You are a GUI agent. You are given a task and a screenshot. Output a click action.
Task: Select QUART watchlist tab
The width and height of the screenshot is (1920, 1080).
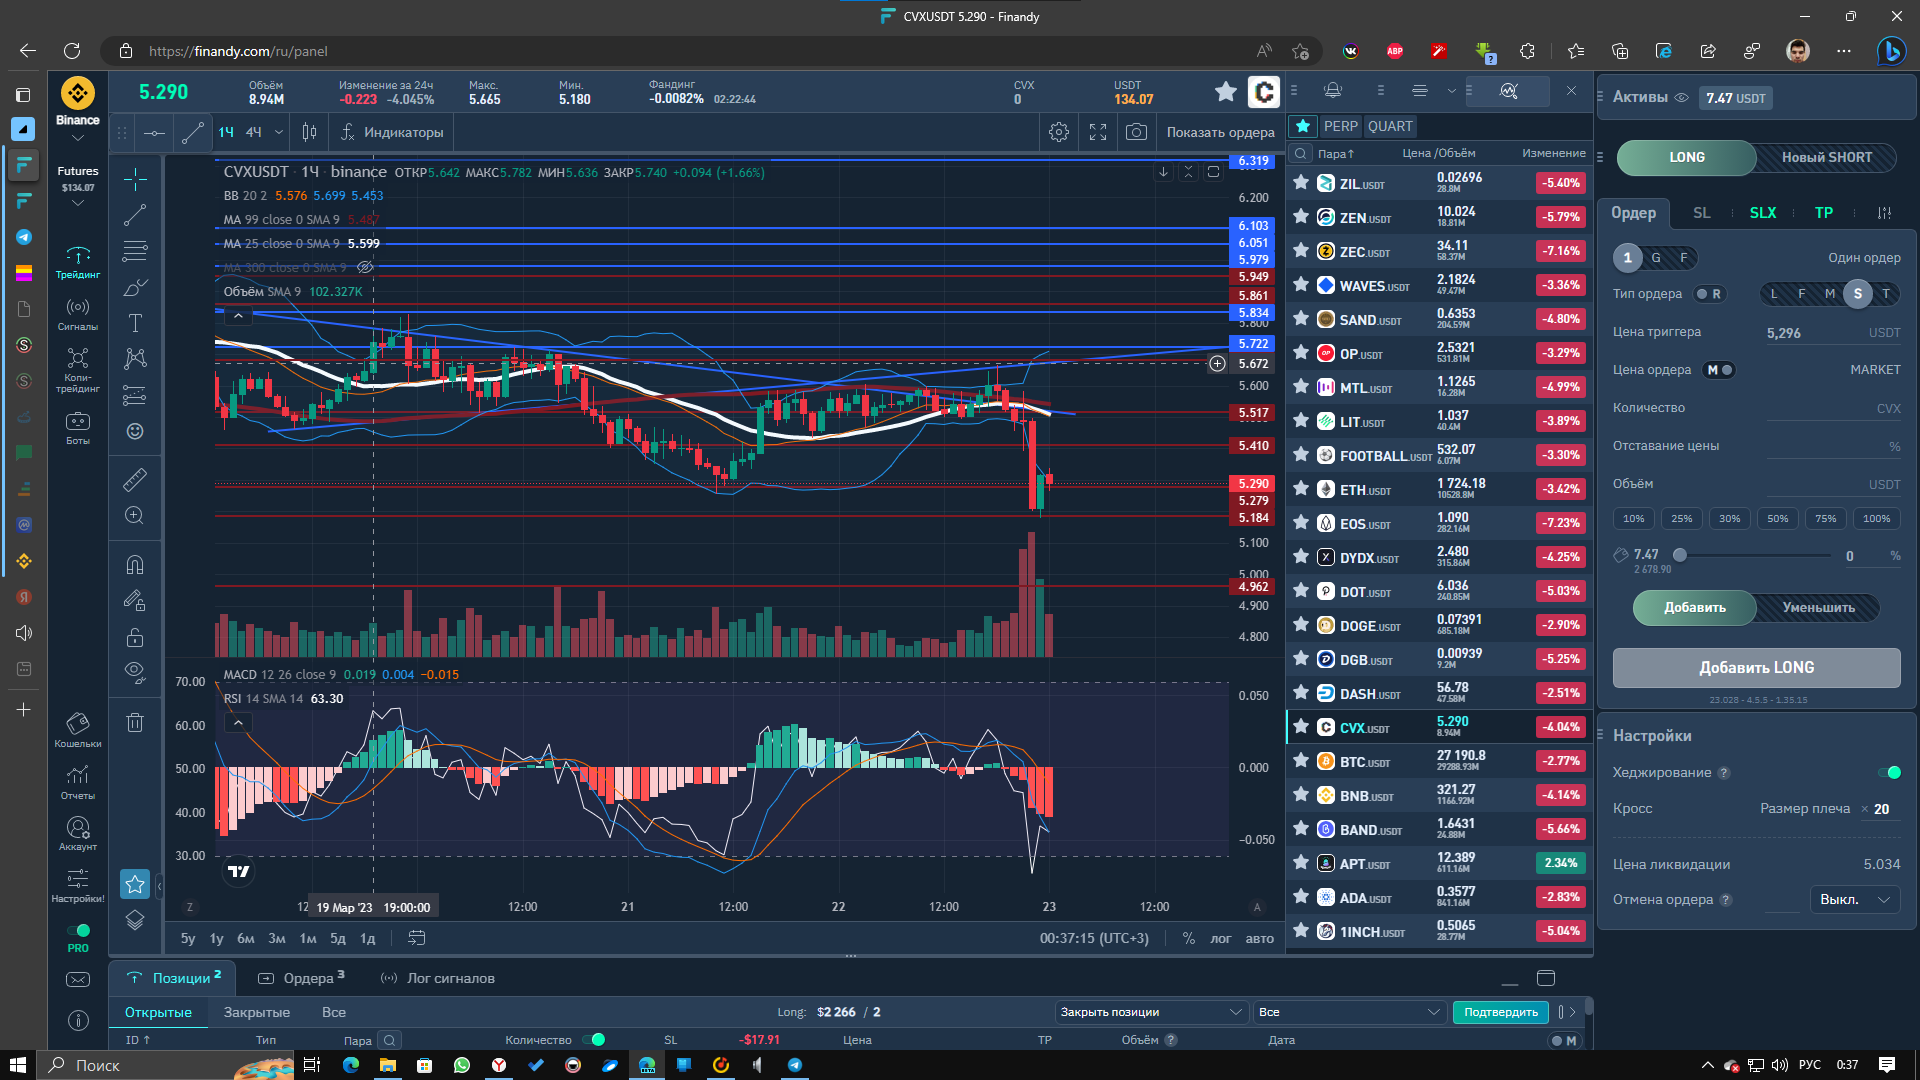1390,126
